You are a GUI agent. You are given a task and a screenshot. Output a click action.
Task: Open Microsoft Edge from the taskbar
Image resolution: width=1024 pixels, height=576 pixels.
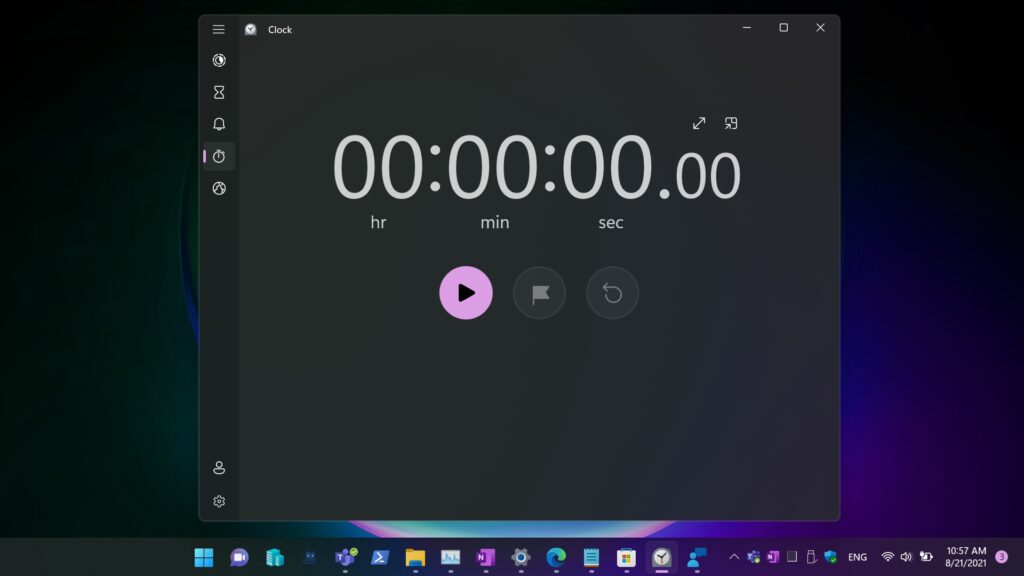click(x=556, y=557)
